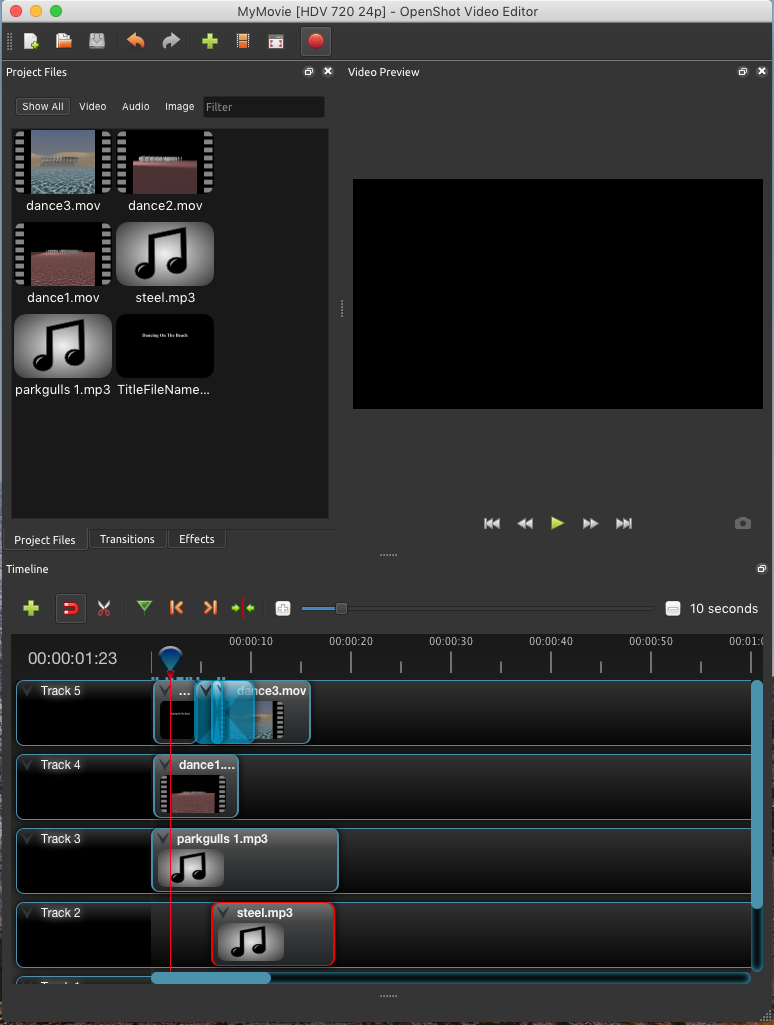The image size is (774, 1025).
Task: Select the dance3.mov thumbnail in Project Files
Action: [x=63, y=161]
